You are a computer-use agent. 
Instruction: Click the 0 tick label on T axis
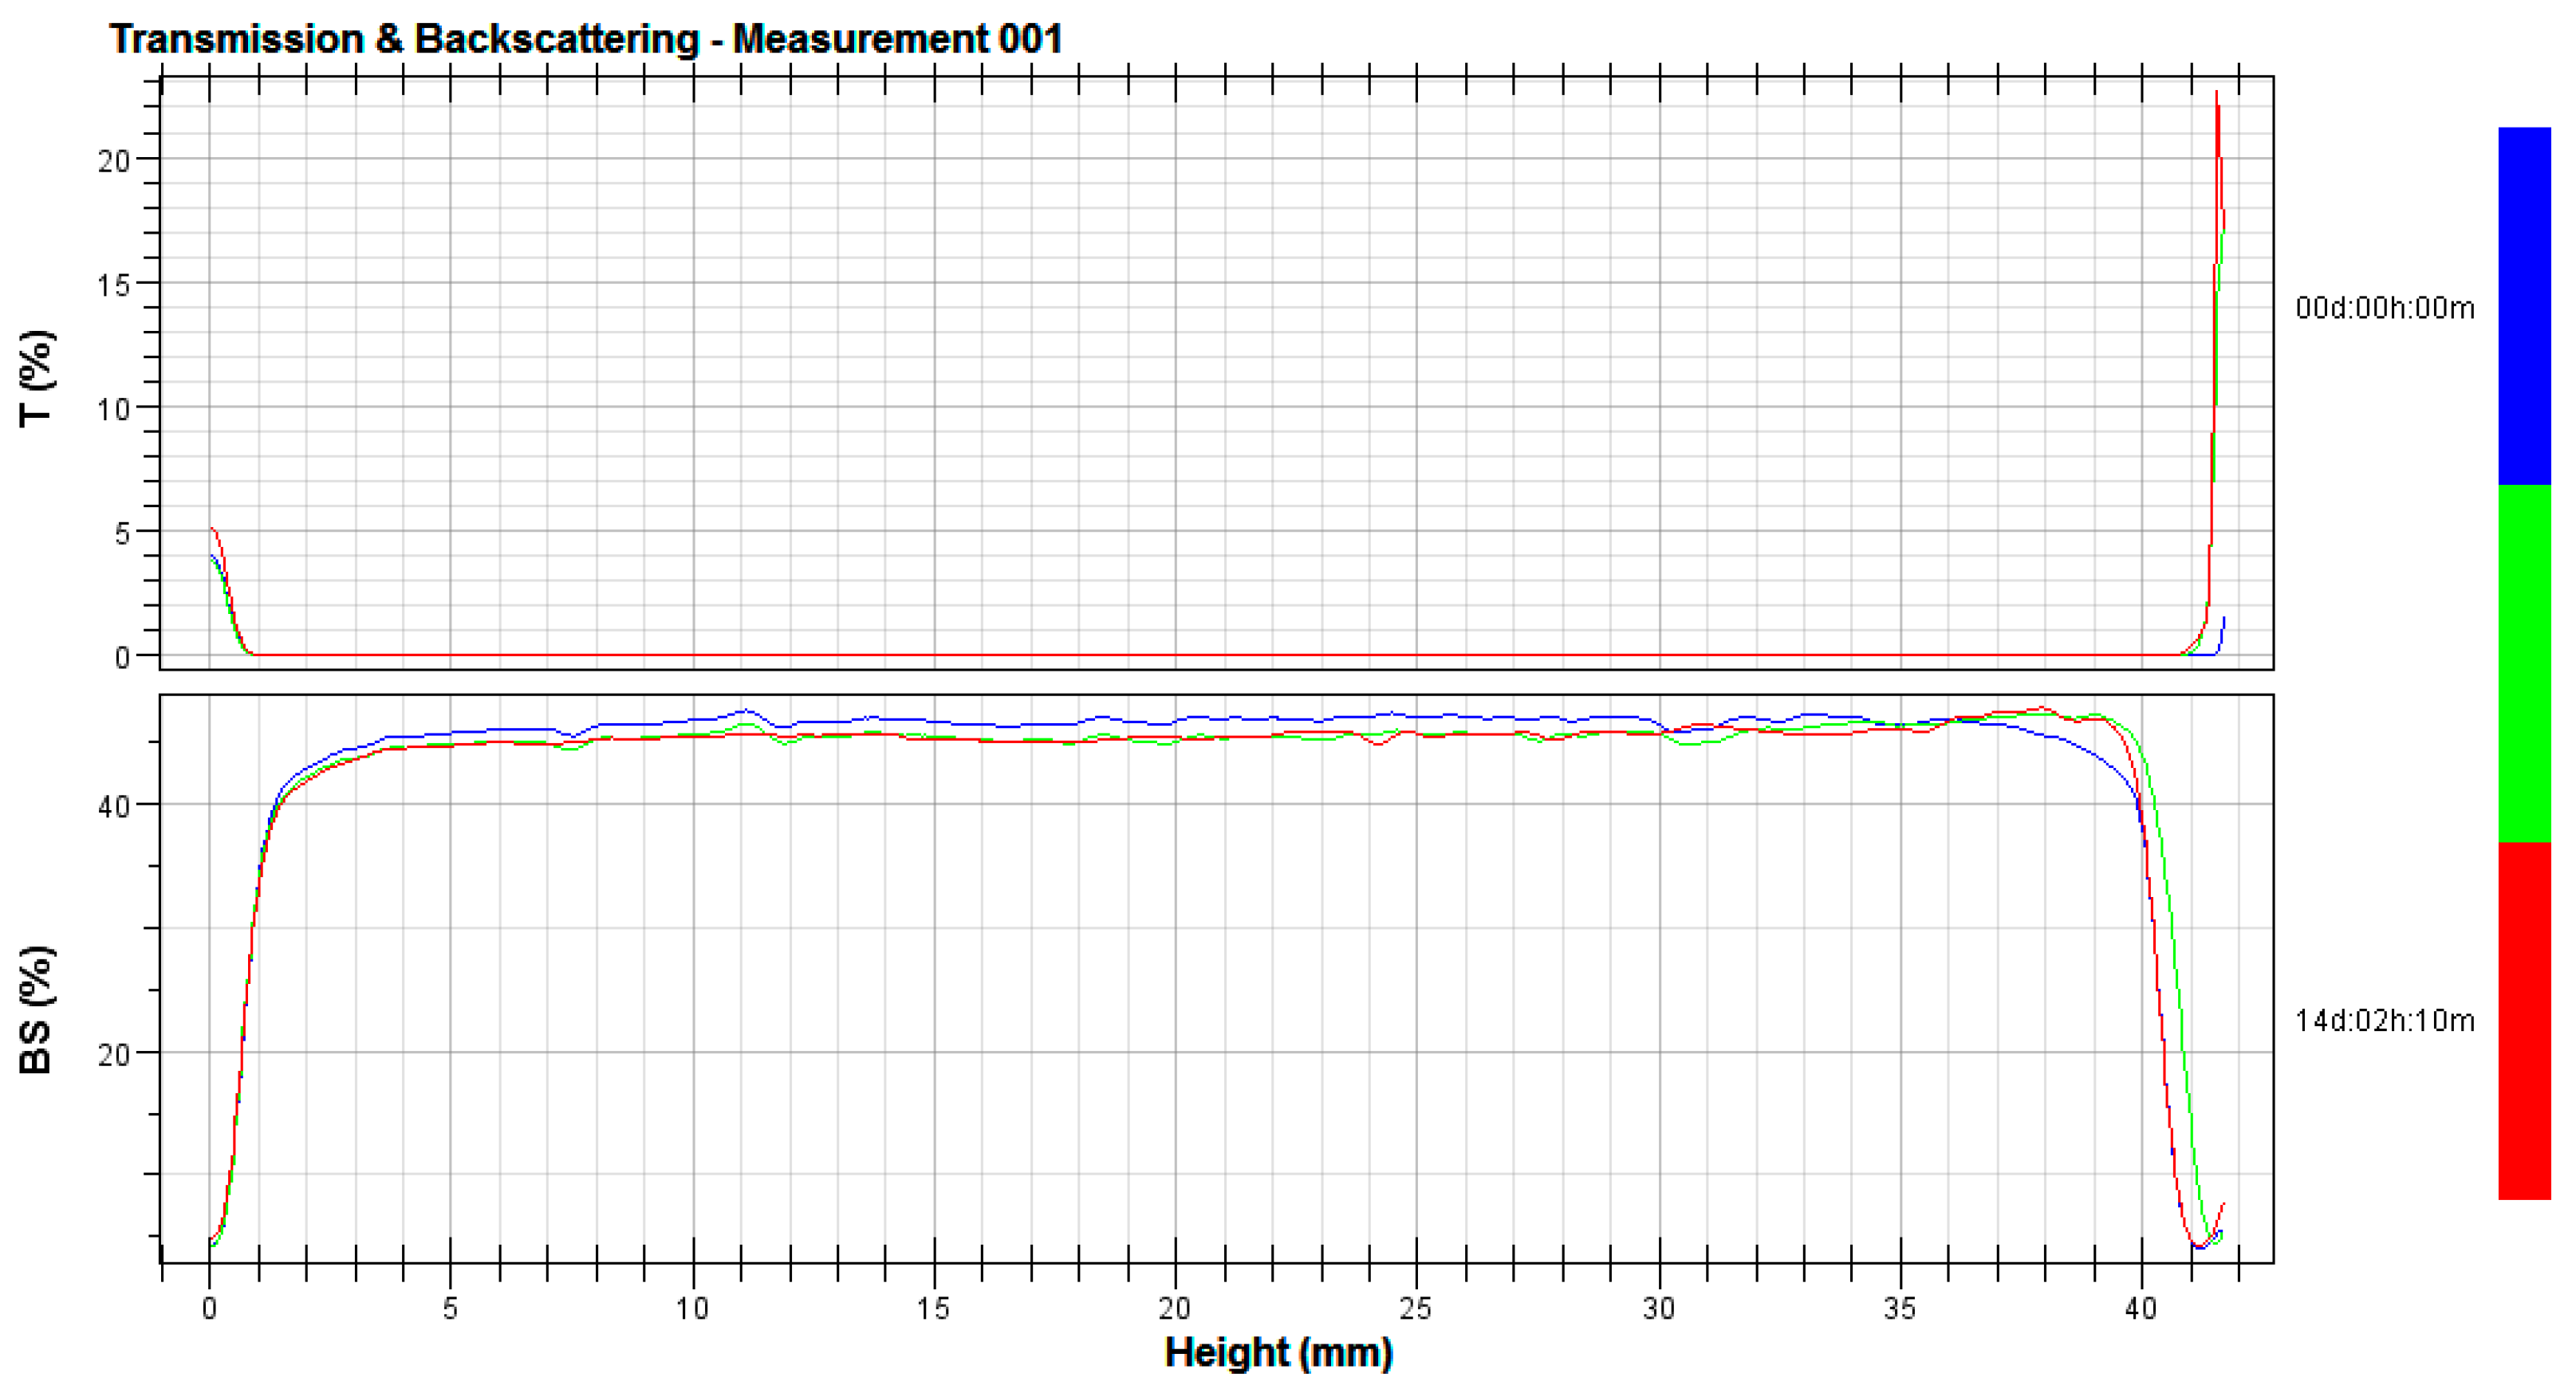tap(122, 657)
